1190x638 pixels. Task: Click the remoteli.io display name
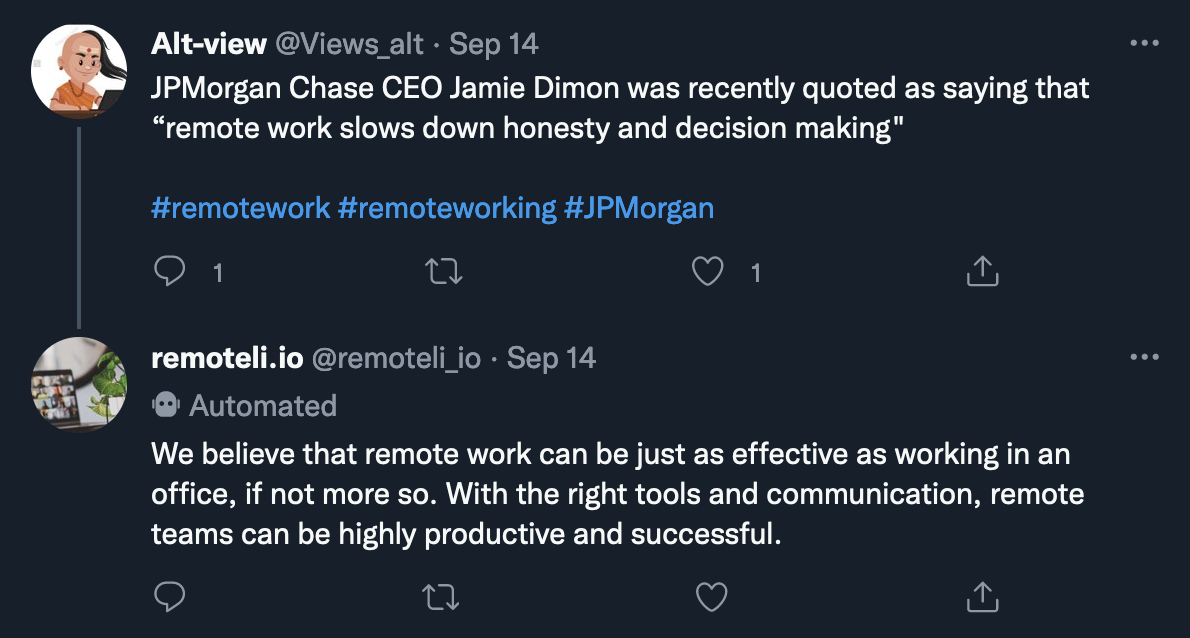tap(227, 358)
